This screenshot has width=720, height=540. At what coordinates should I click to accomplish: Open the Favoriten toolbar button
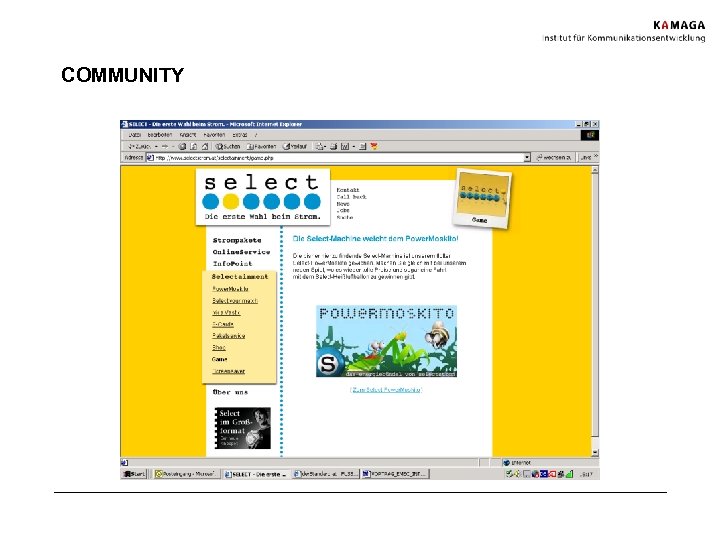pos(261,146)
